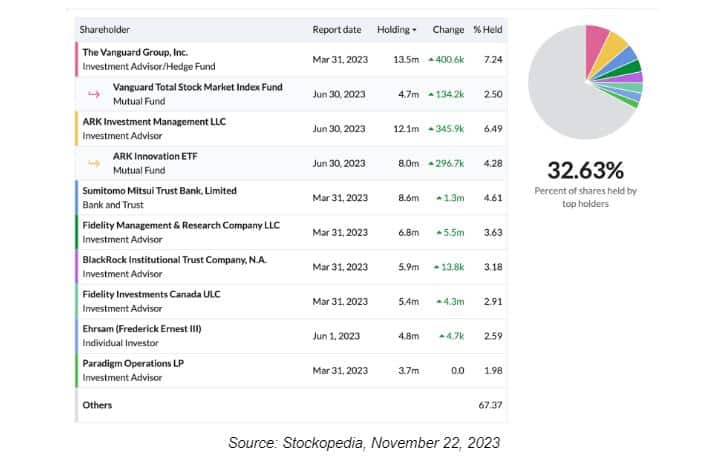
Task: Click green up-arrow beside 4.7k change
Action: coord(440,336)
